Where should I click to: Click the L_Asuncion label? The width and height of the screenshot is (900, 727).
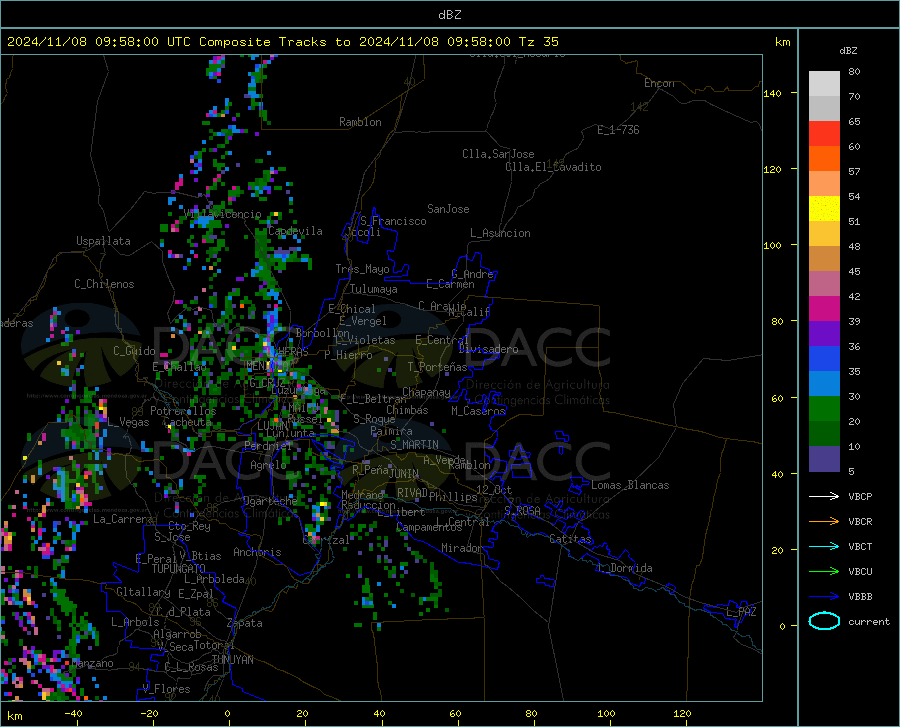pos(500,233)
